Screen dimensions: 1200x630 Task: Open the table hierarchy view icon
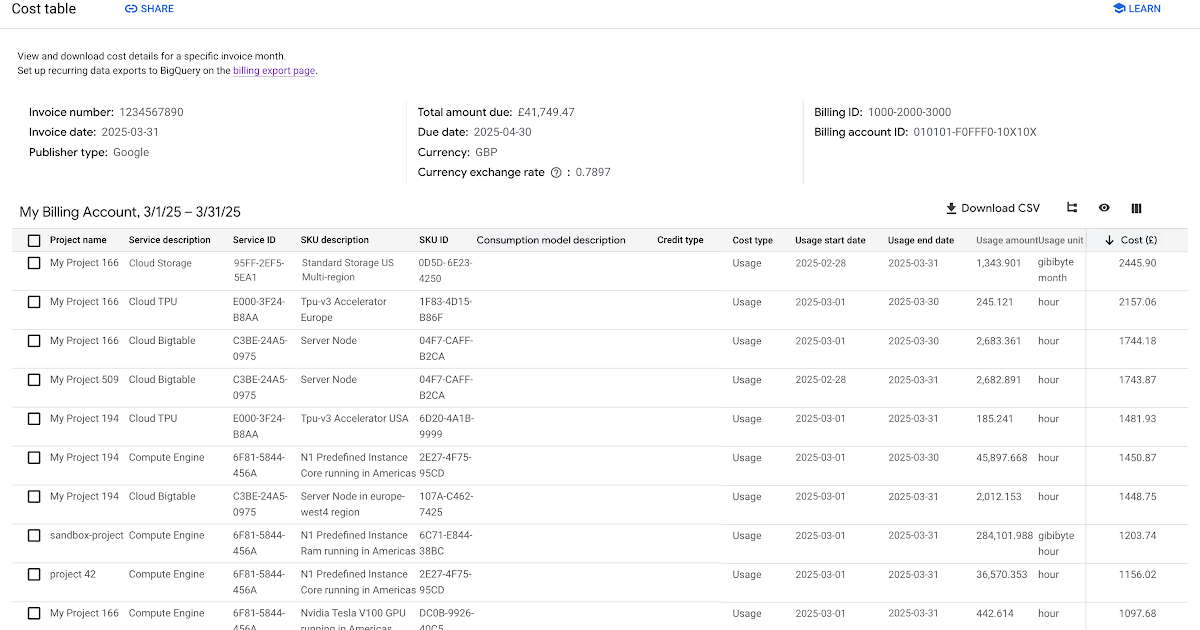[1072, 208]
